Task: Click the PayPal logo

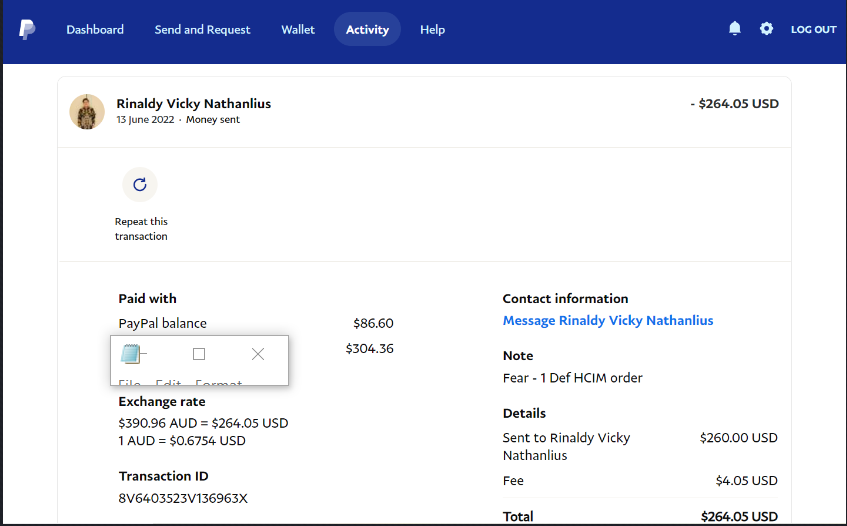Action: (x=27, y=29)
